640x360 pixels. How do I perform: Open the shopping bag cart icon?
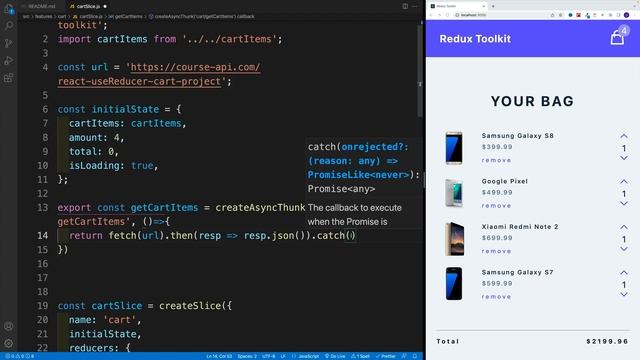tap(618, 38)
